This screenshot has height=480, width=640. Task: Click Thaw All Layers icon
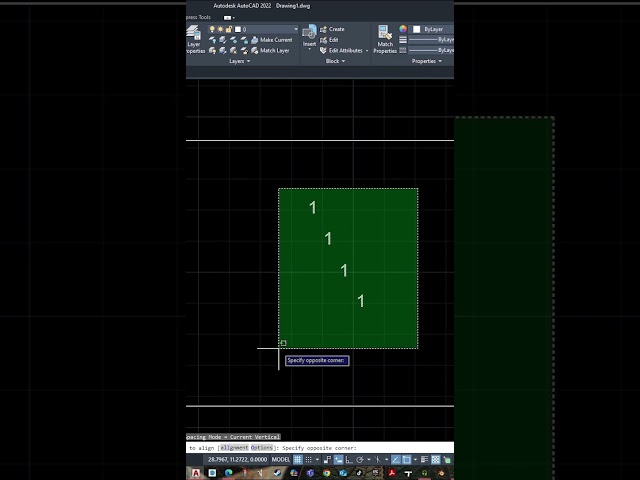coord(233,51)
